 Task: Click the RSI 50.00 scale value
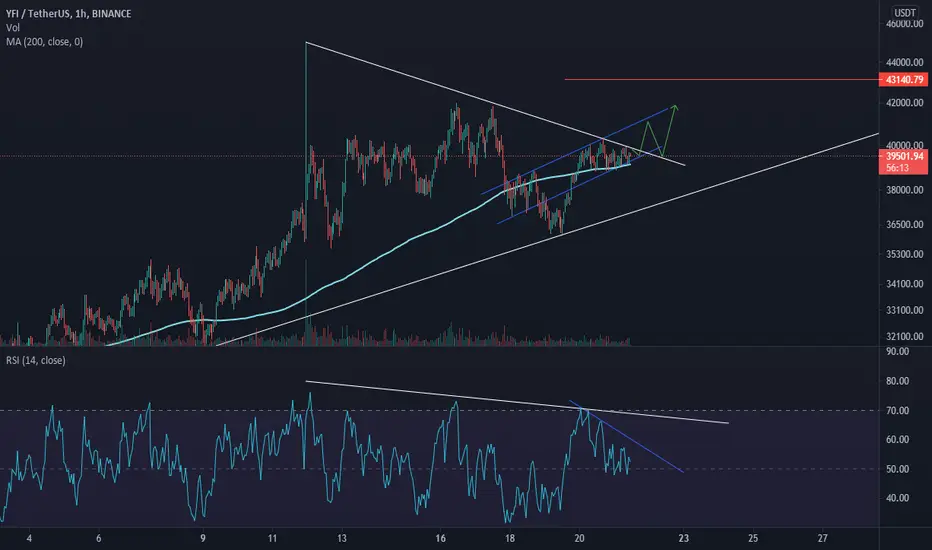click(x=898, y=469)
